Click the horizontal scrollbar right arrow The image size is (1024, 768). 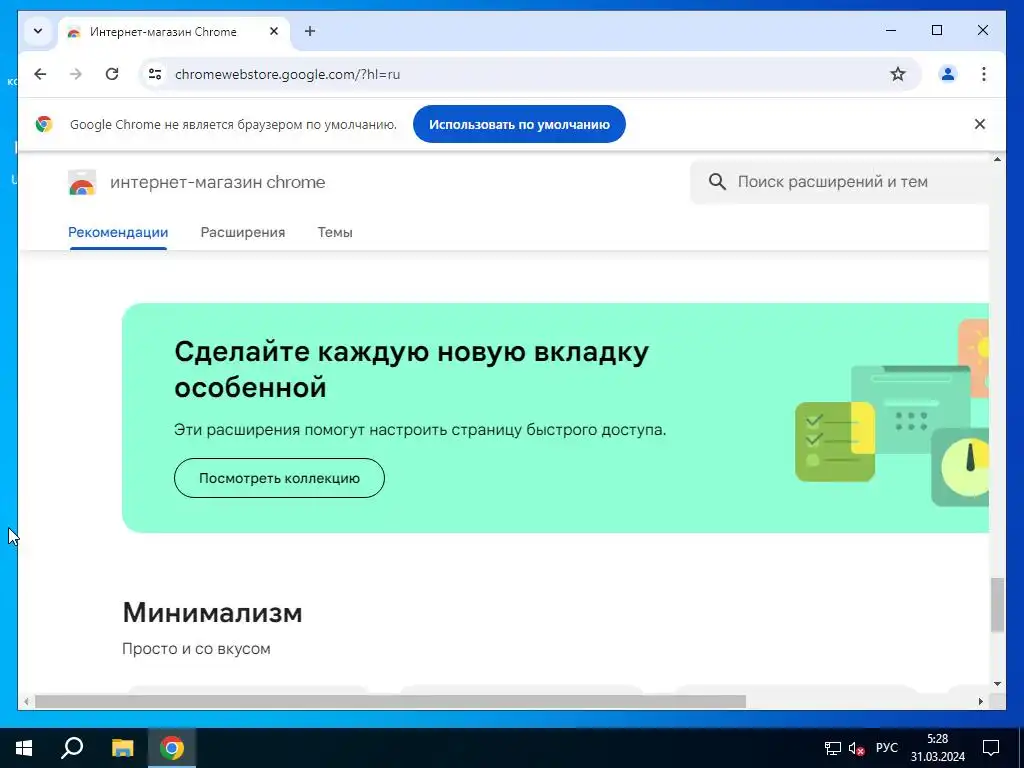point(981,701)
